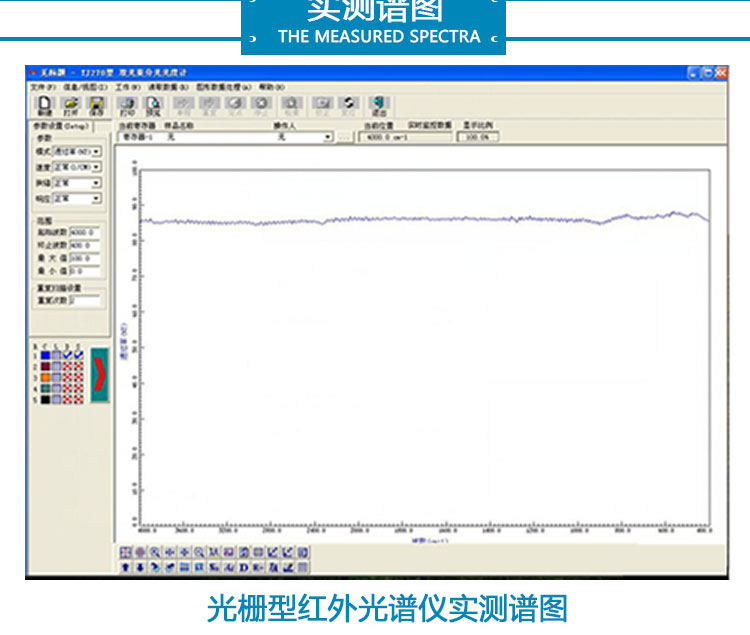The image size is (750, 635).
Task: Click the Exit door toolbar icon
Action: [379, 106]
